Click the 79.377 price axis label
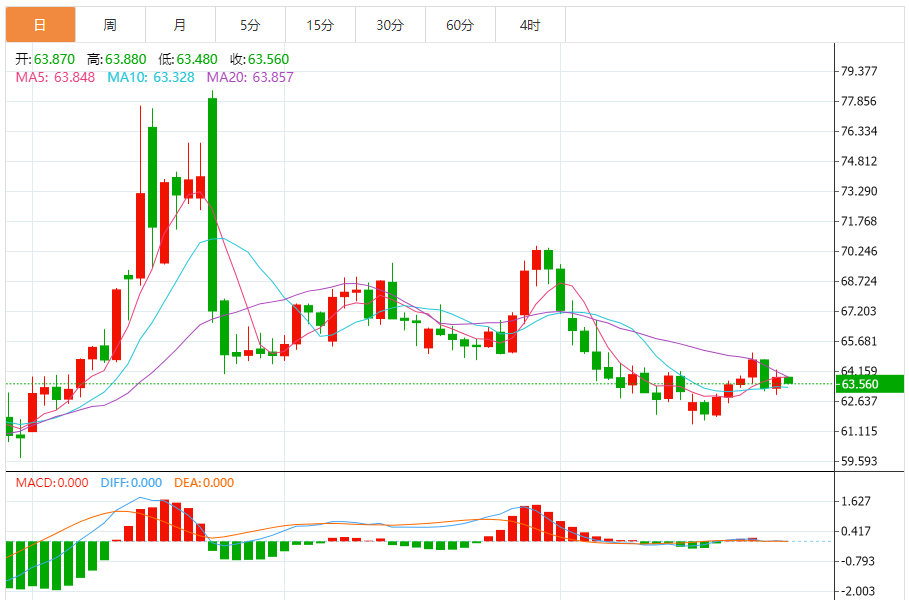This screenshot has width=909, height=600. tap(859, 71)
